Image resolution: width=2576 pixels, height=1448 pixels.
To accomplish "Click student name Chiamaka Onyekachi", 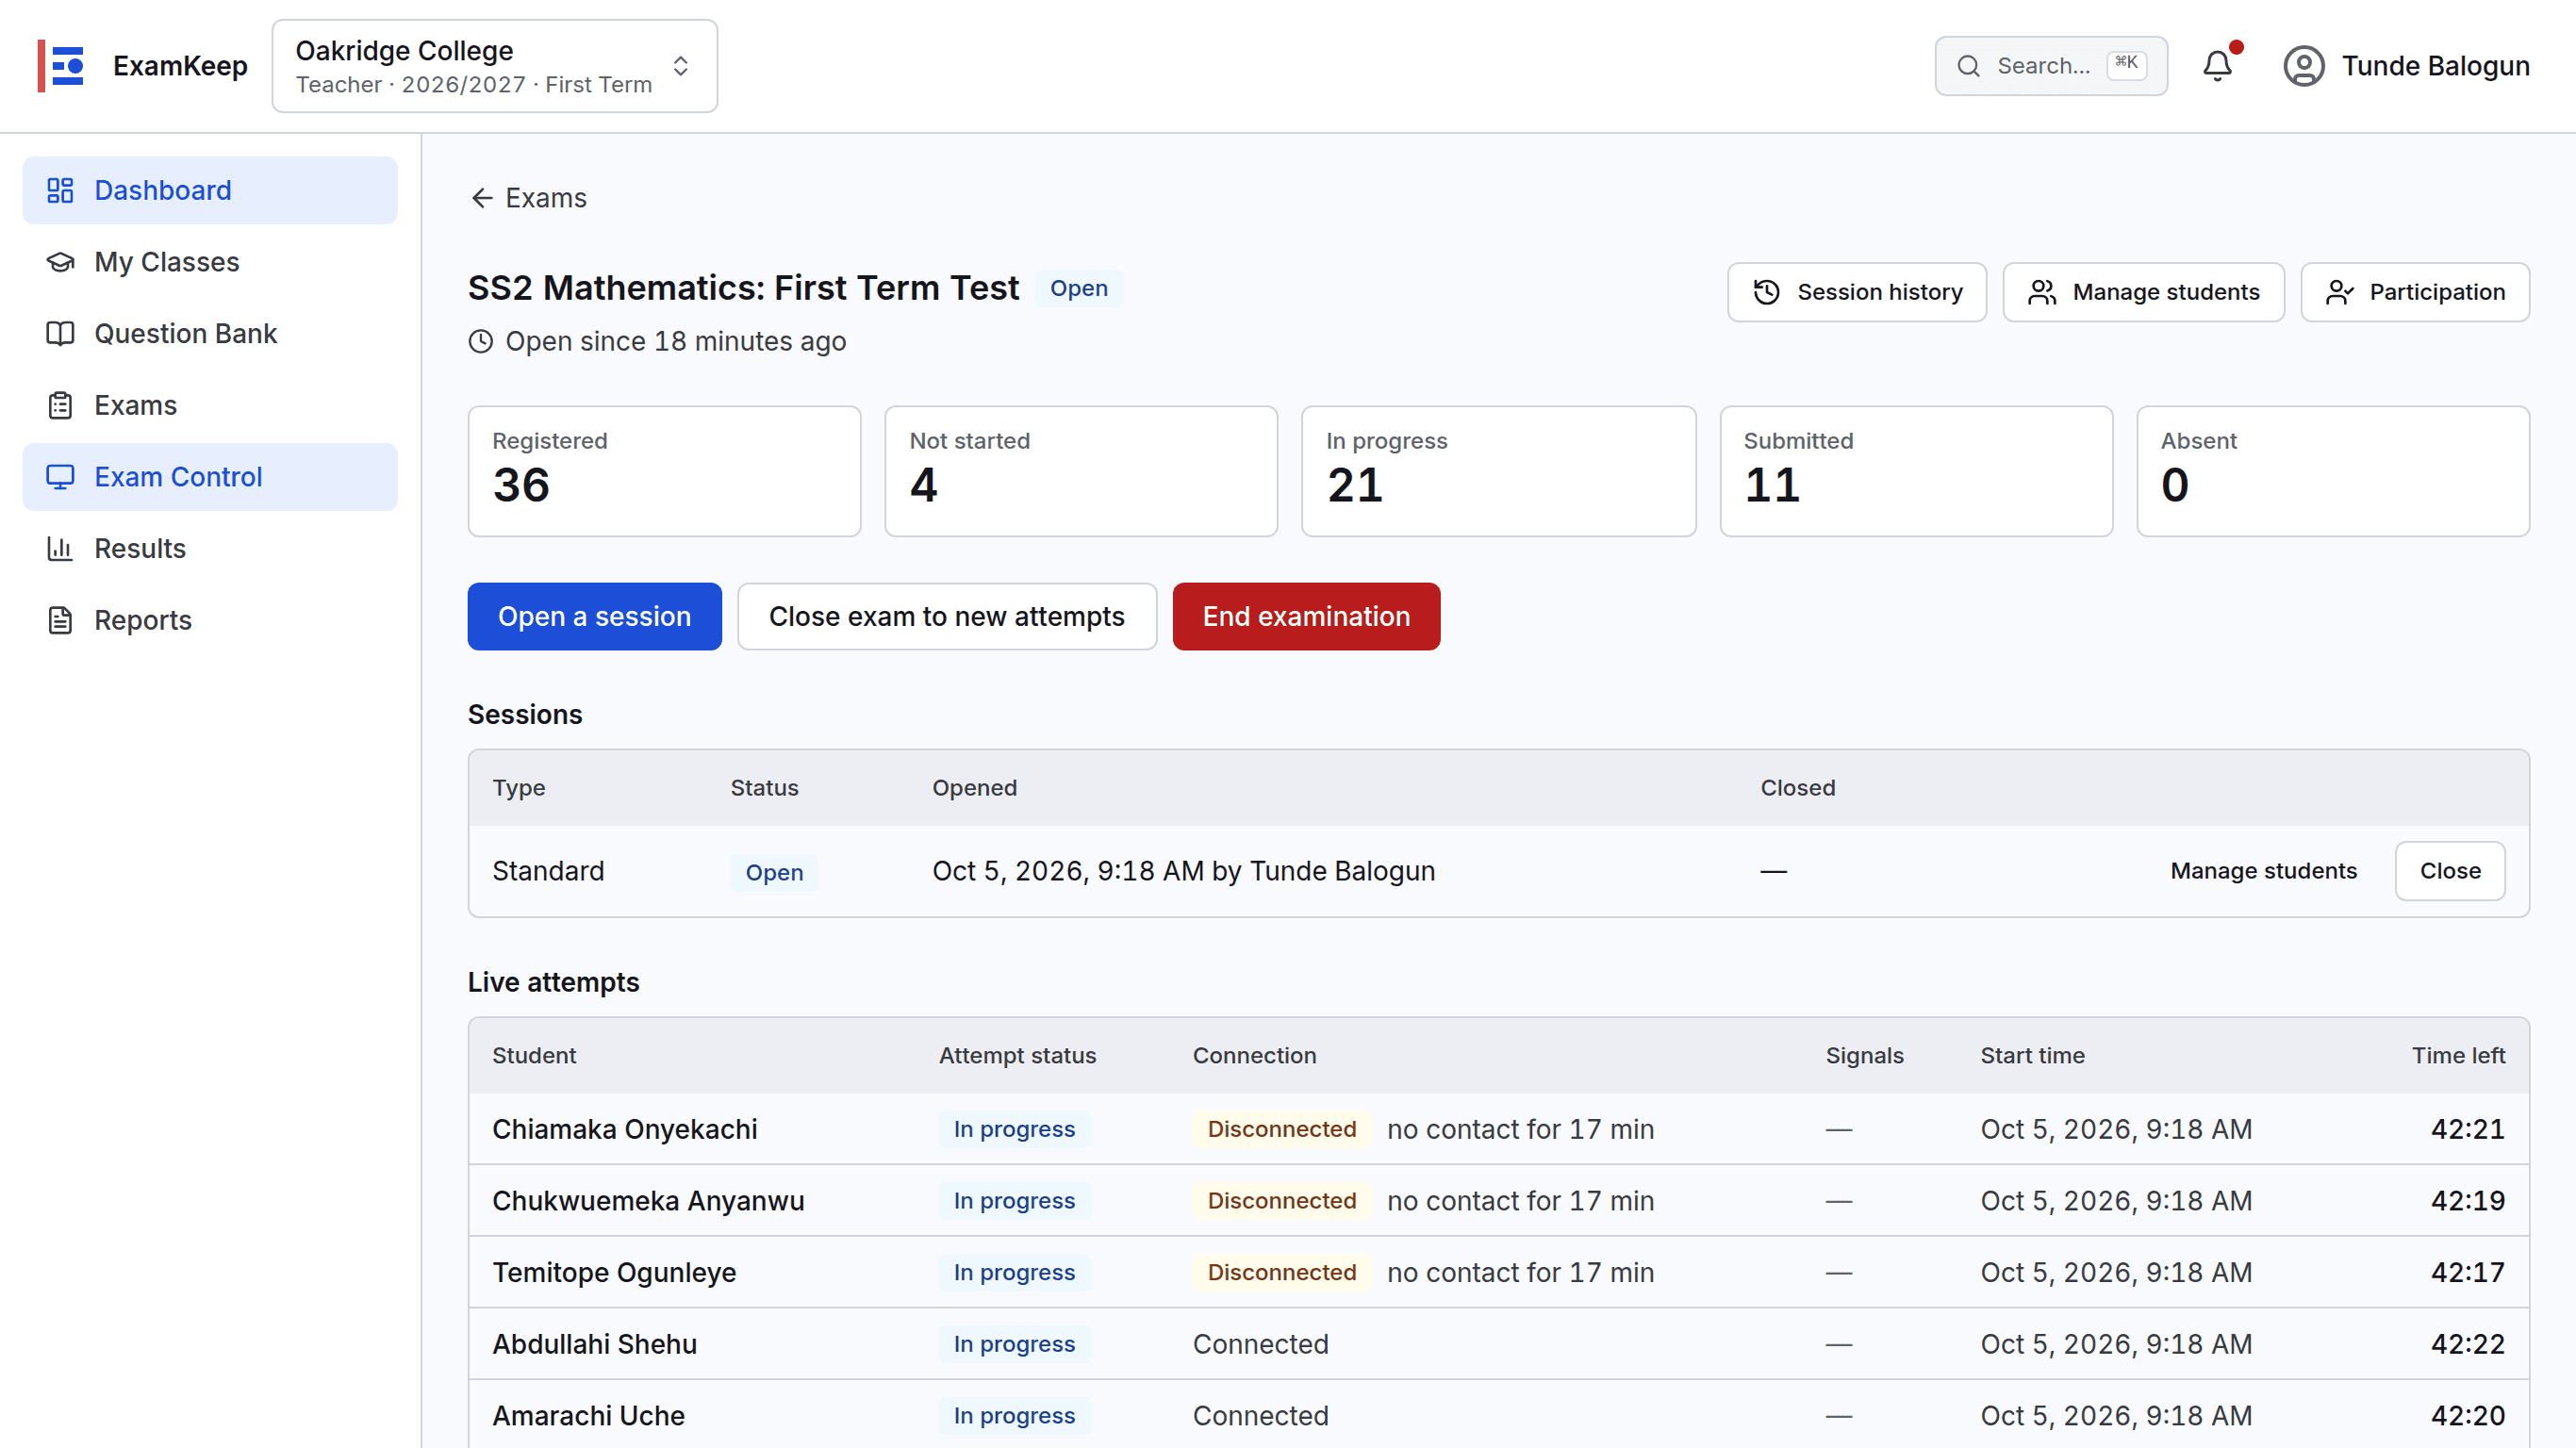I will pyautogui.click(x=625, y=1129).
